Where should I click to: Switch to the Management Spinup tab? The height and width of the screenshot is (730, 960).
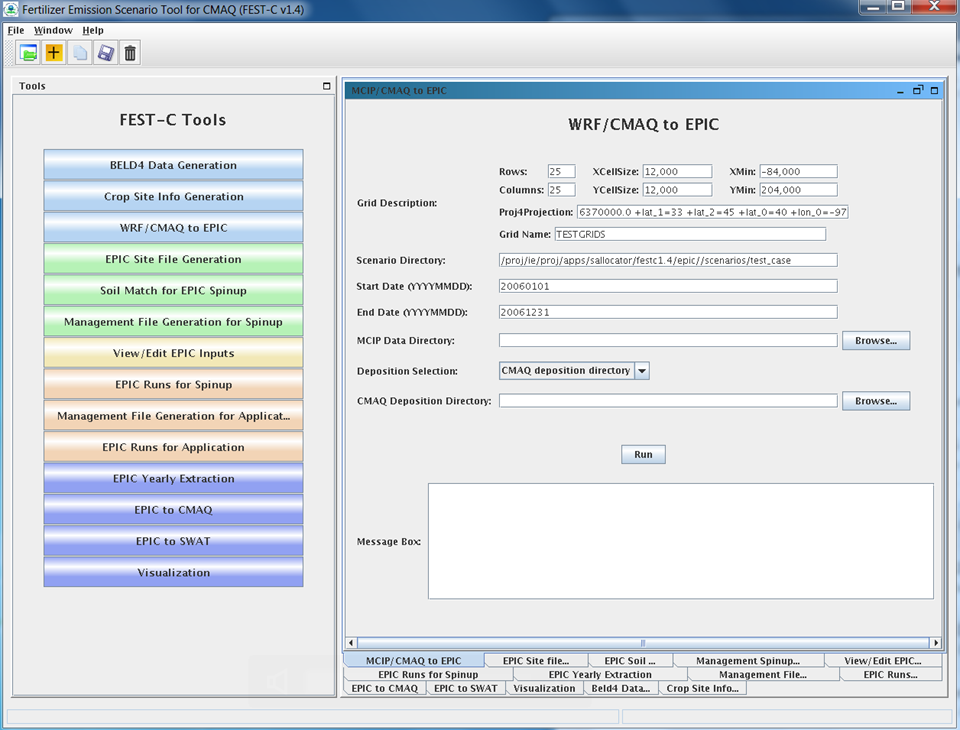coord(748,661)
